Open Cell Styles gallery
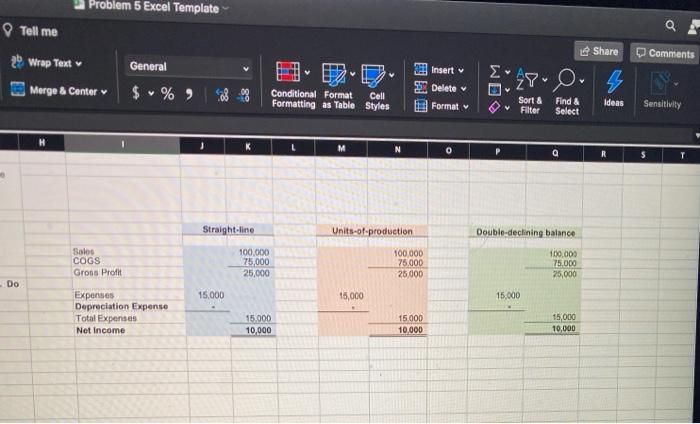Viewport: 700px width, 424px height. [377, 87]
